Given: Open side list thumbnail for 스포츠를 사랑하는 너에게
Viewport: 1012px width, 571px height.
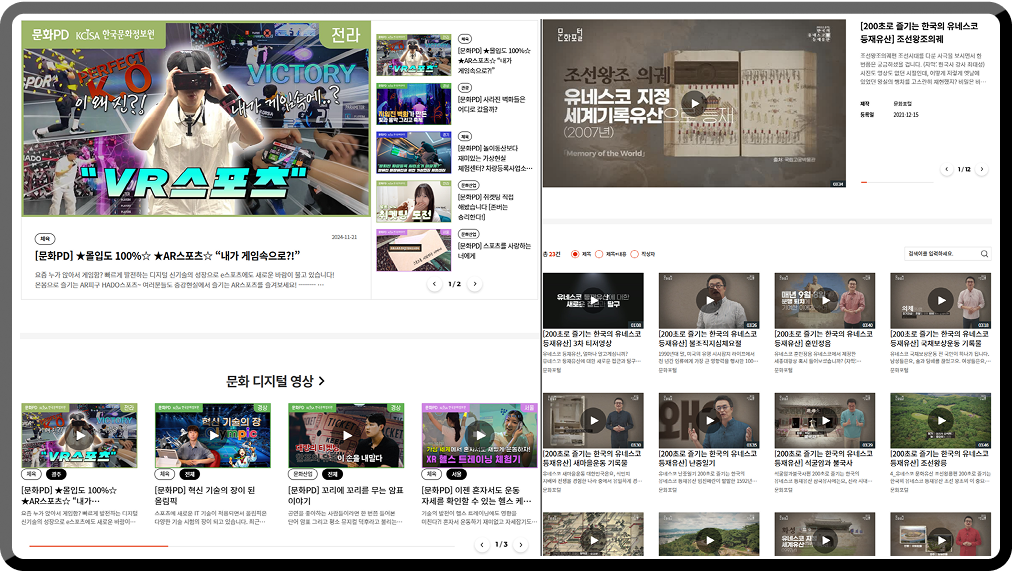Looking at the screenshot, I should pyautogui.click(x=414, y=250).
